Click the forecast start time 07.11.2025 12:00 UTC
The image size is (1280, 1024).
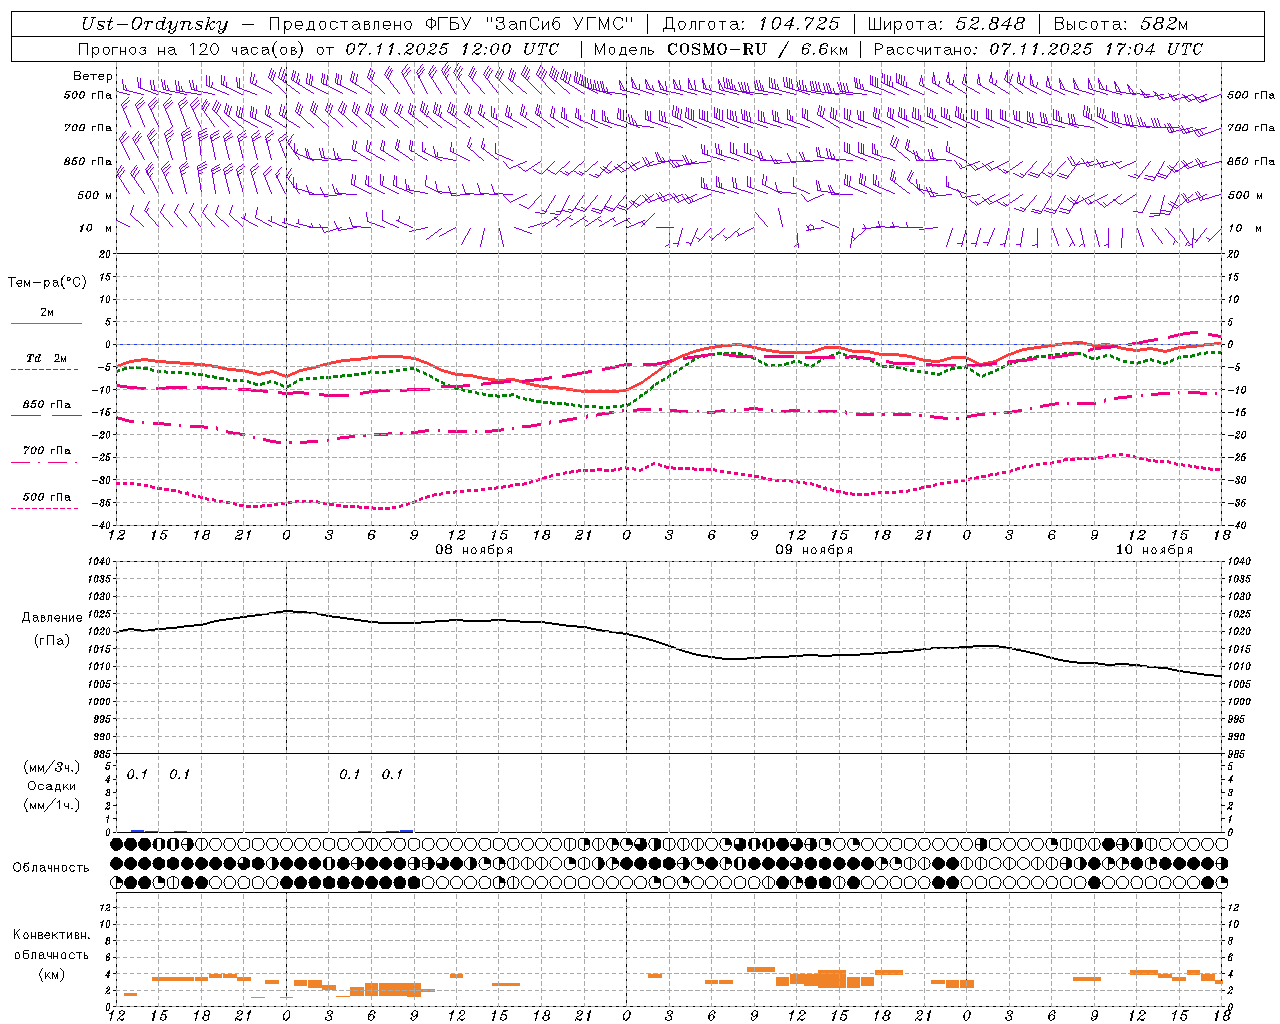(x=452, y=48)
